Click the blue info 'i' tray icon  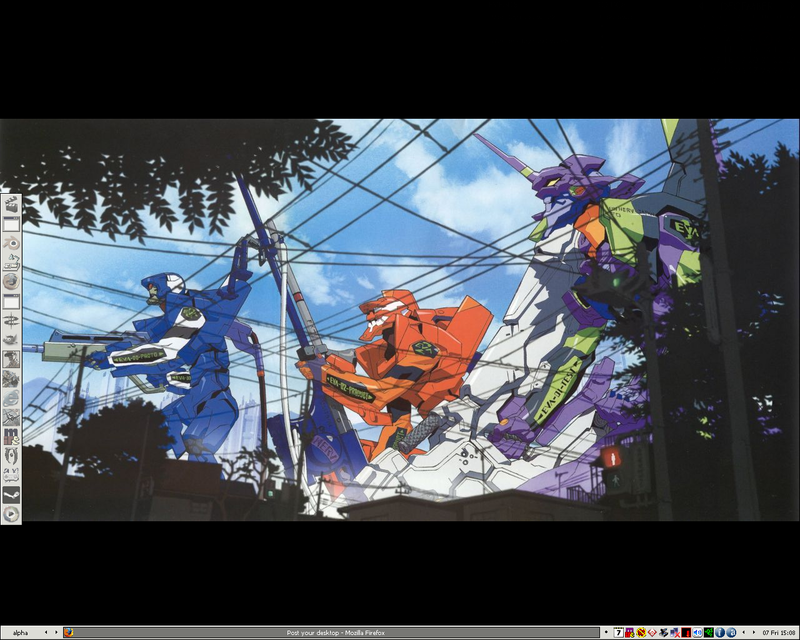(x=720, y=633)
